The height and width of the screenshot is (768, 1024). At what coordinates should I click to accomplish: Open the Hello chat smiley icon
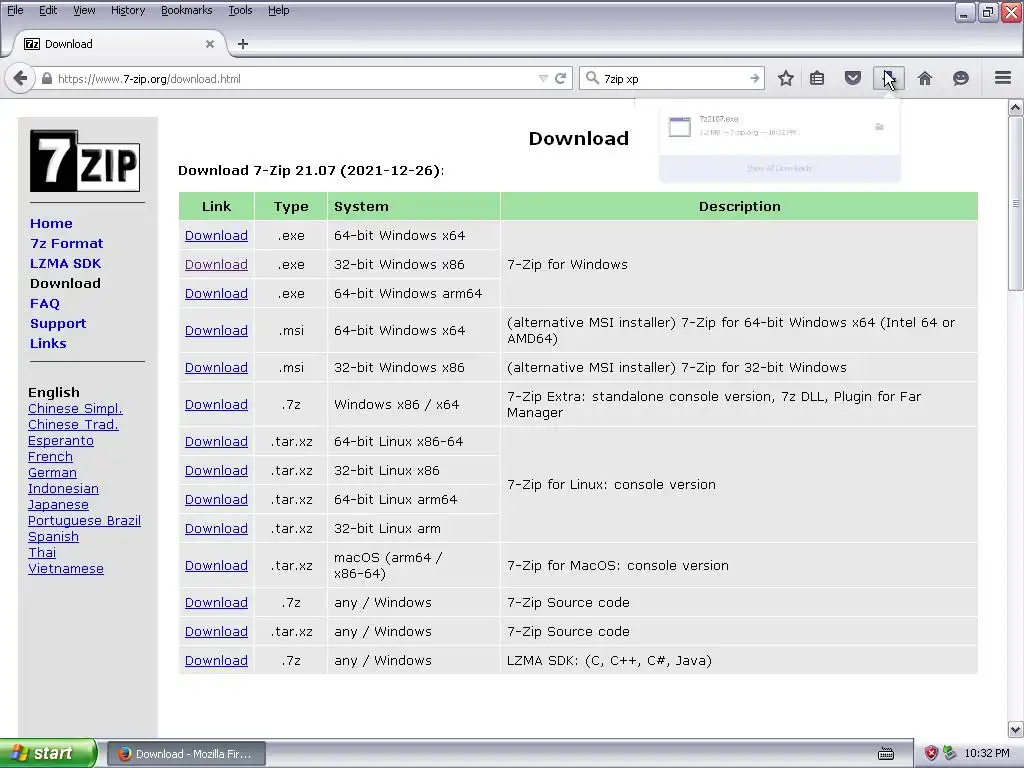961,78
